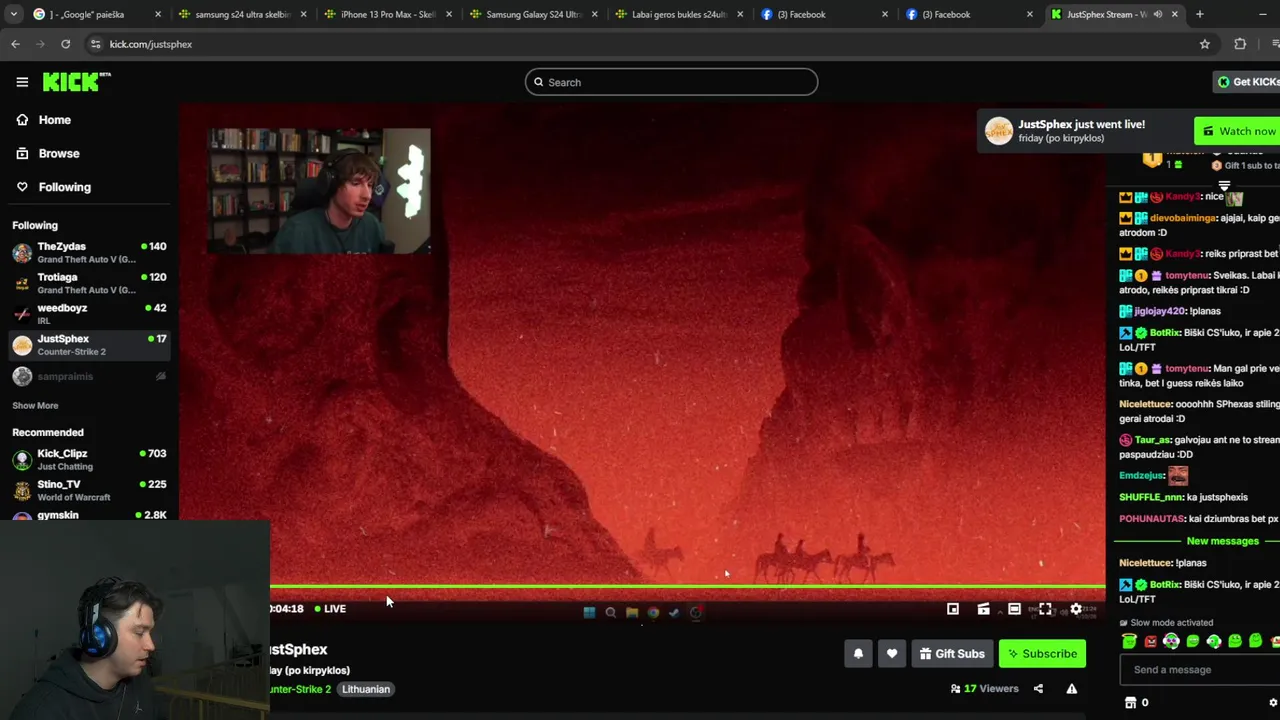Jump to live with the LIVE indicator

click(x=330, y=609)
